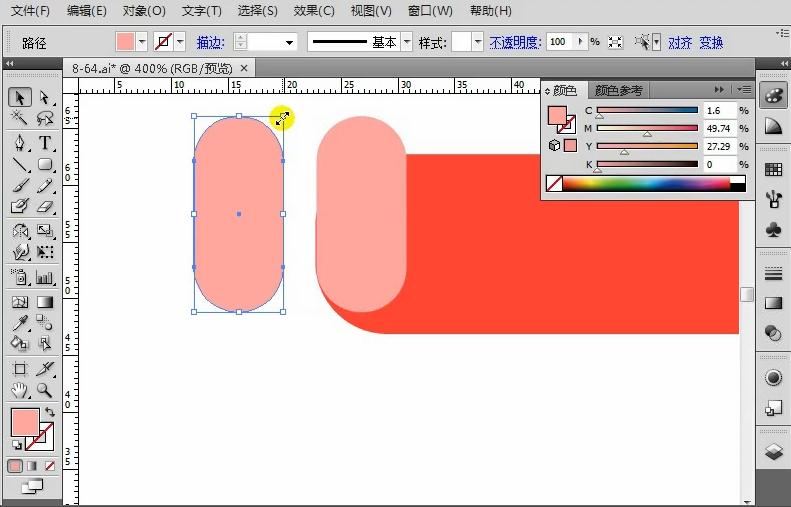Open the Symbols panel club icon
Image resolution: width=791 pixels, height=507 pixels.
coord(773,229)
